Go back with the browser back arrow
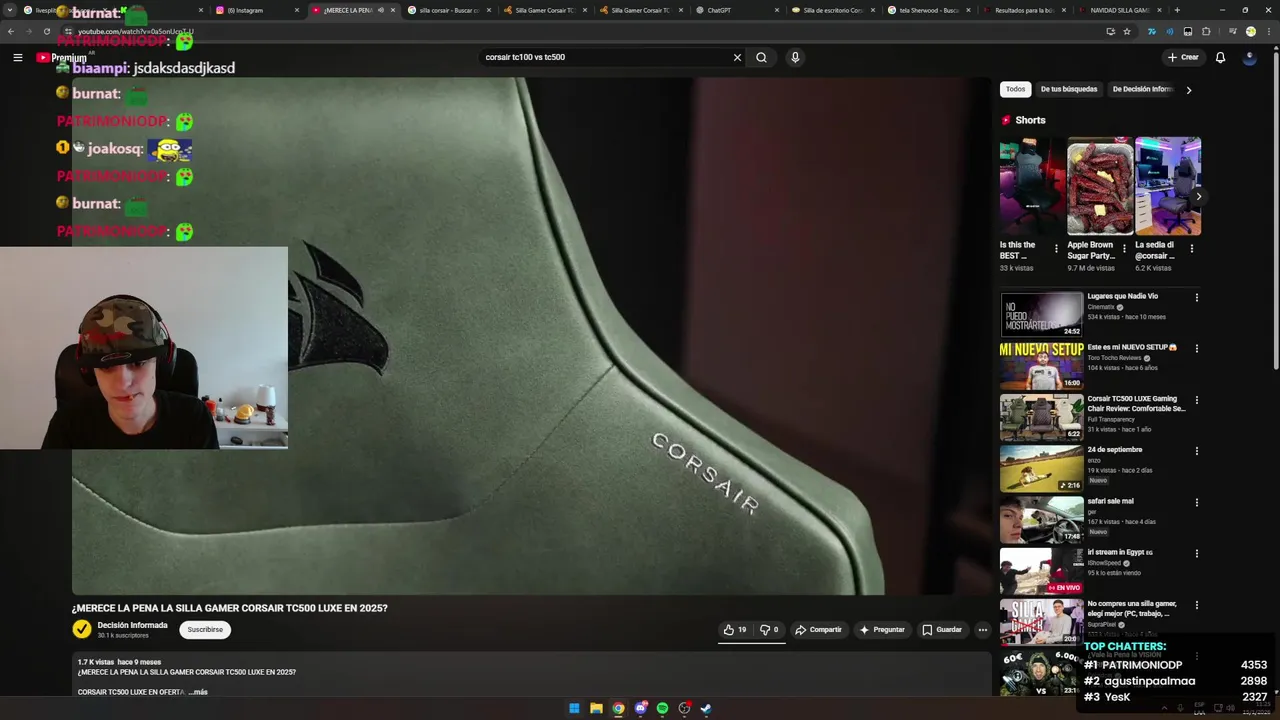Screen dimensions: 1280x720 [10, 31]
